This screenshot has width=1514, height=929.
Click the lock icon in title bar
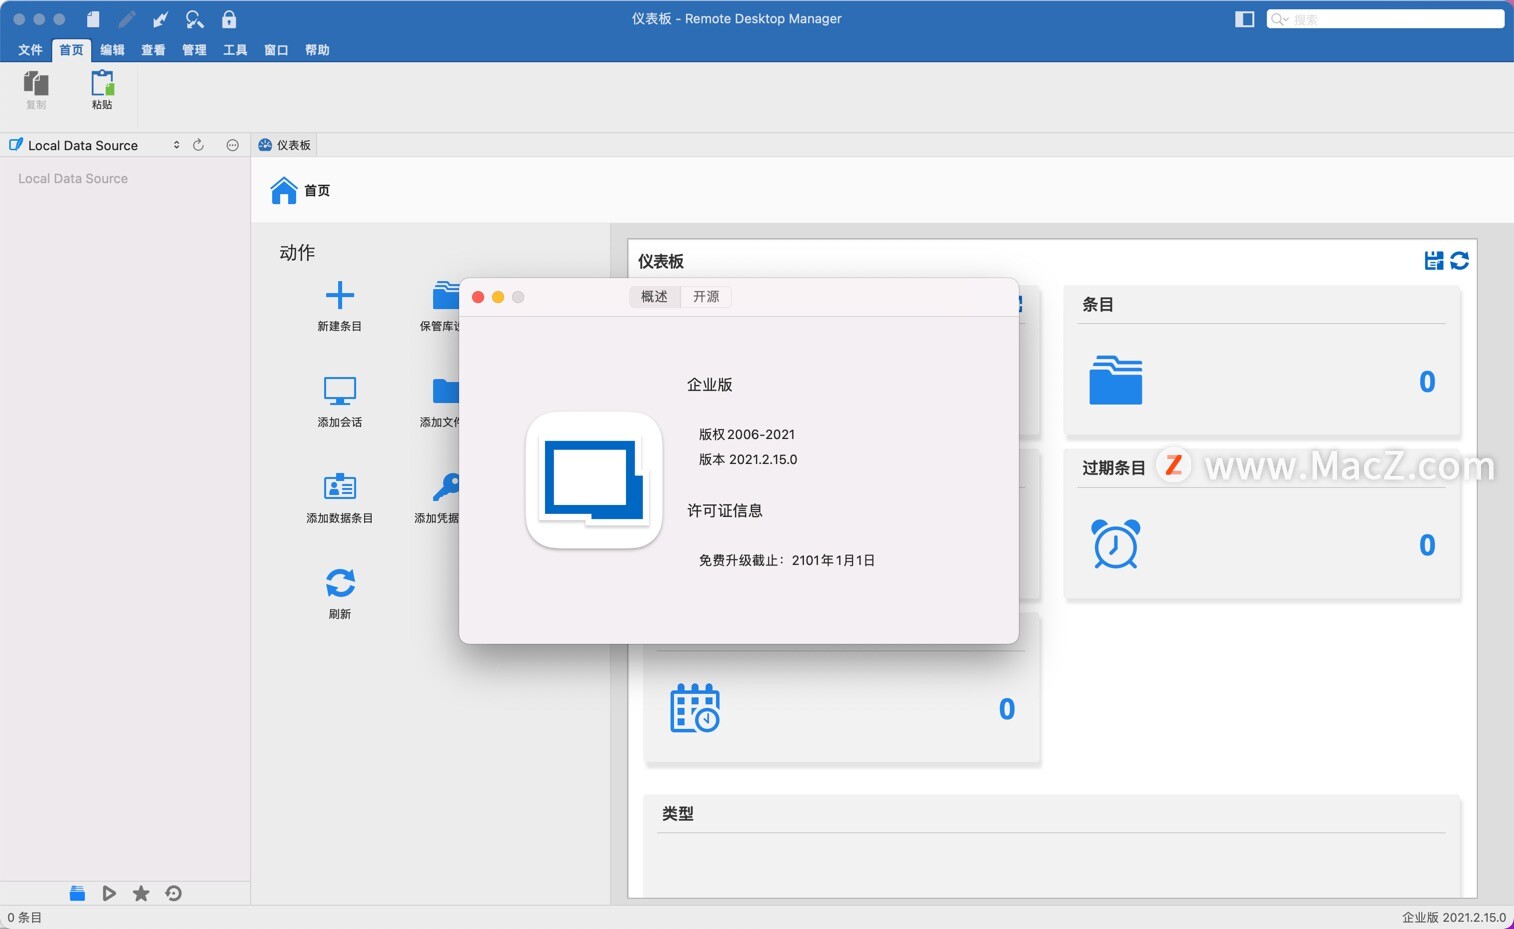pos(229,19)
